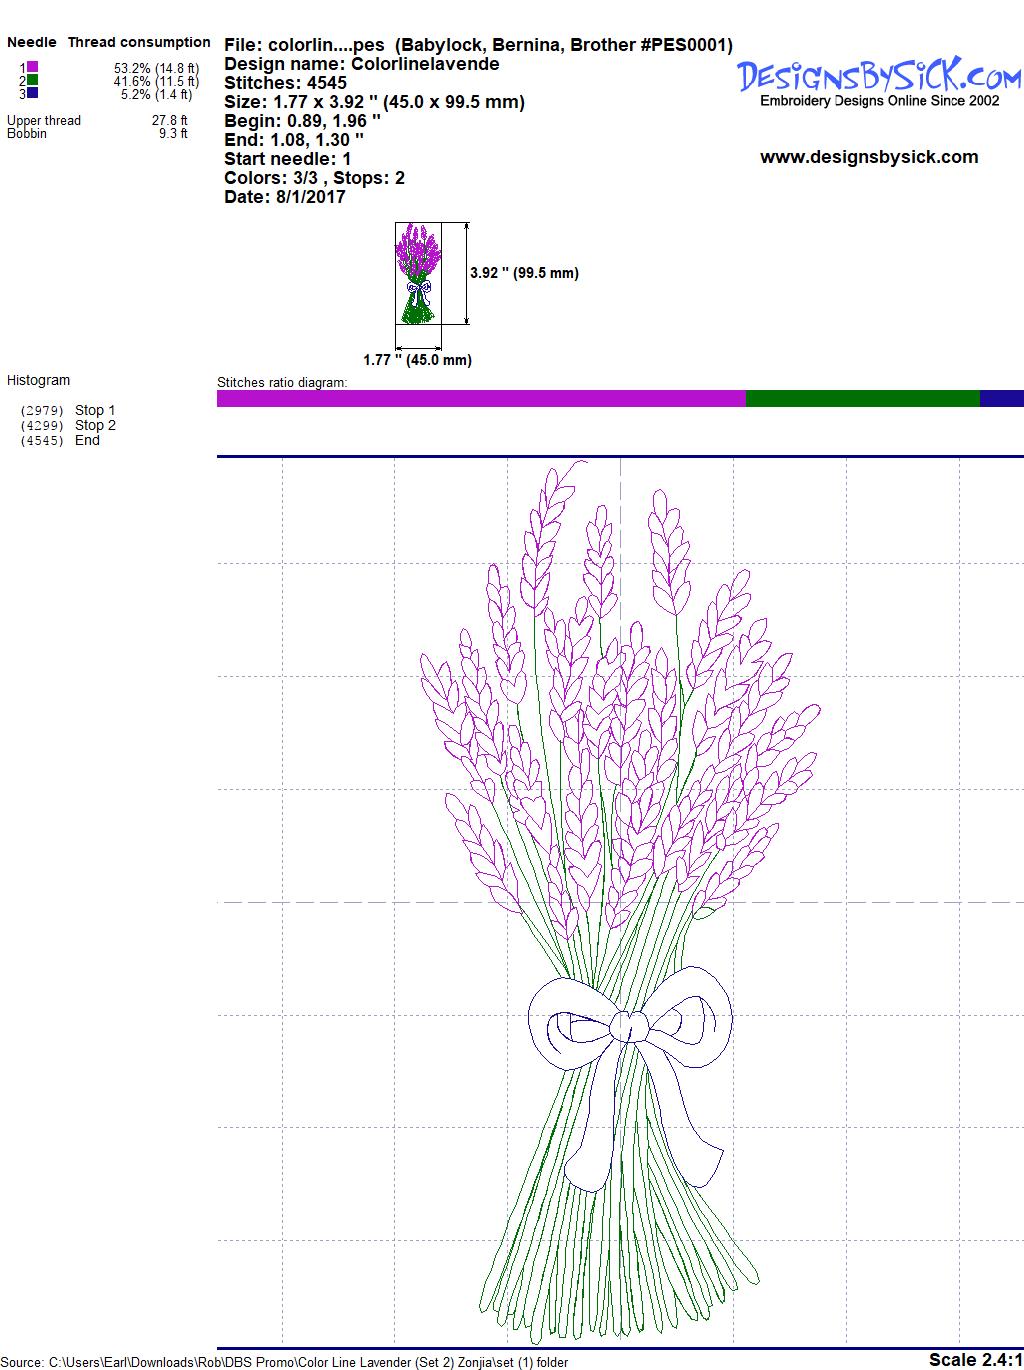Click the Upper thread consumption row
The height and width of the screenshot is (1370, 1024).
(x=97, y=120)
